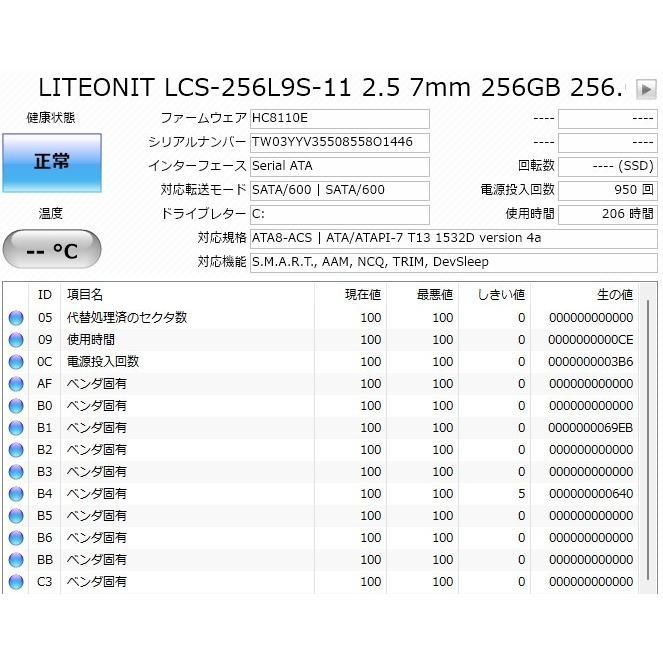Image resolution: width=663 pixels, height=663 pixels.
Task: Click the blue status orb for ID 0C
Action: 16,362
